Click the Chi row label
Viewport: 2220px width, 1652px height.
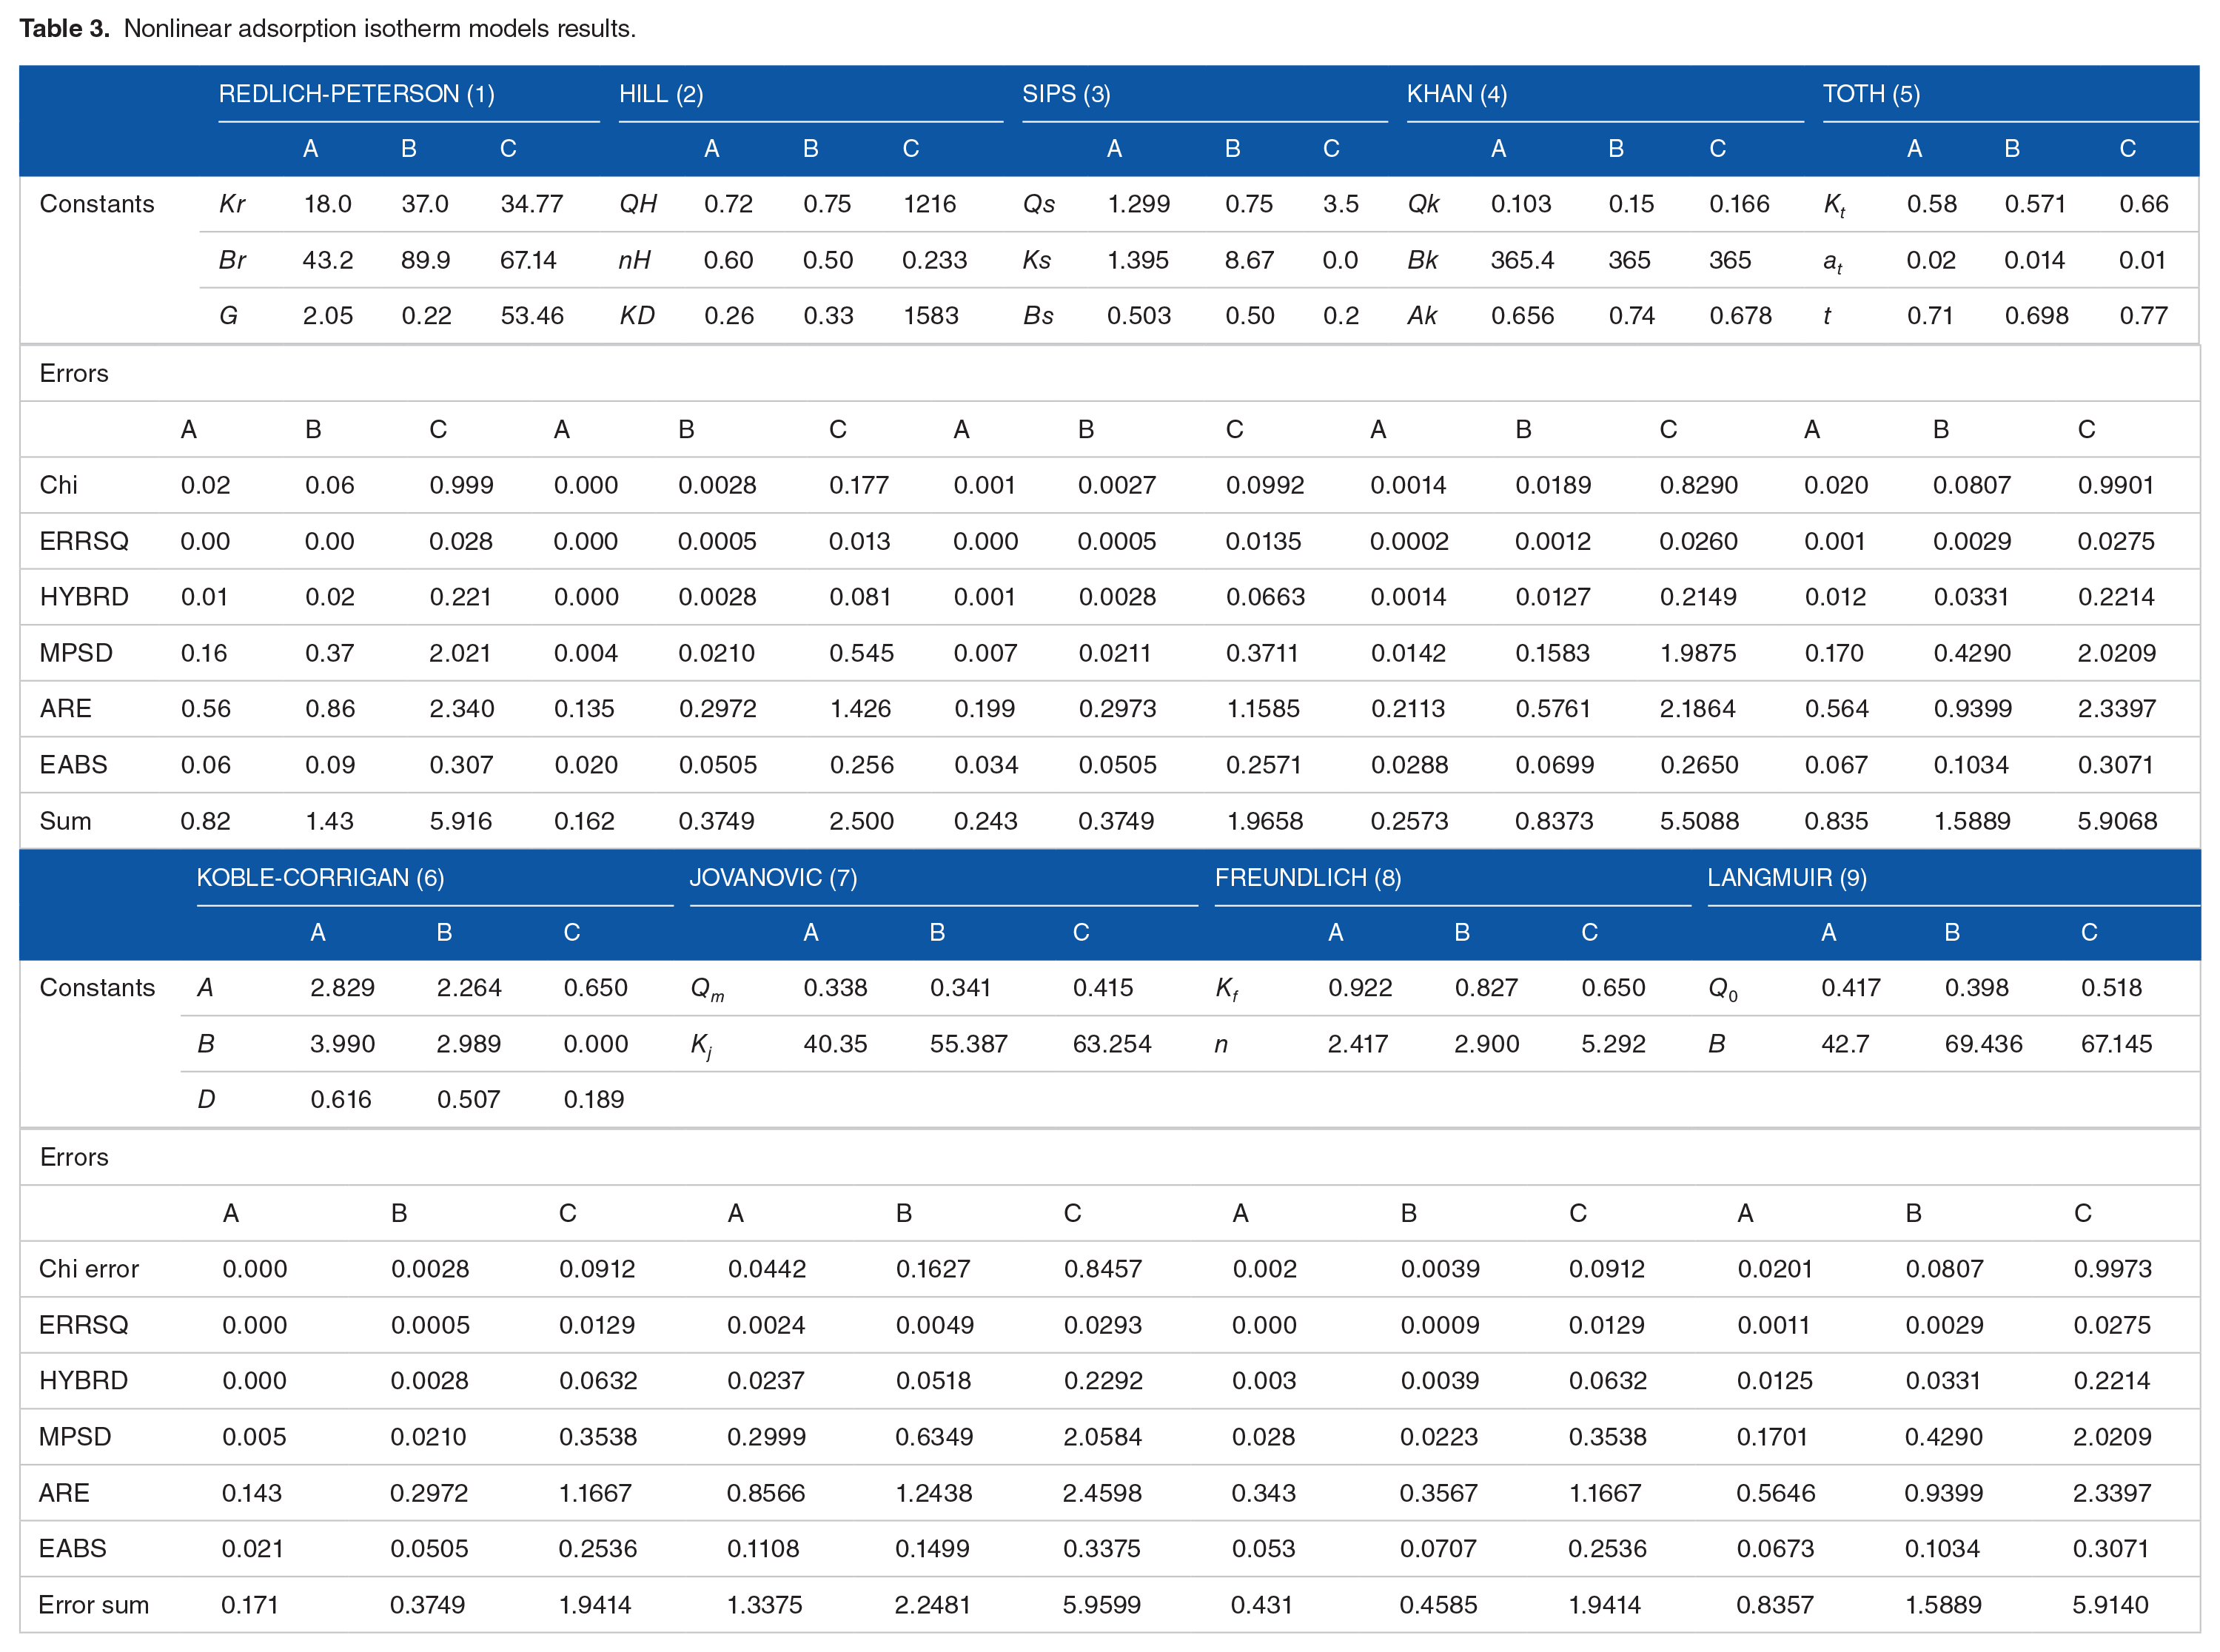pyautogui.click(x=58, y=485)
